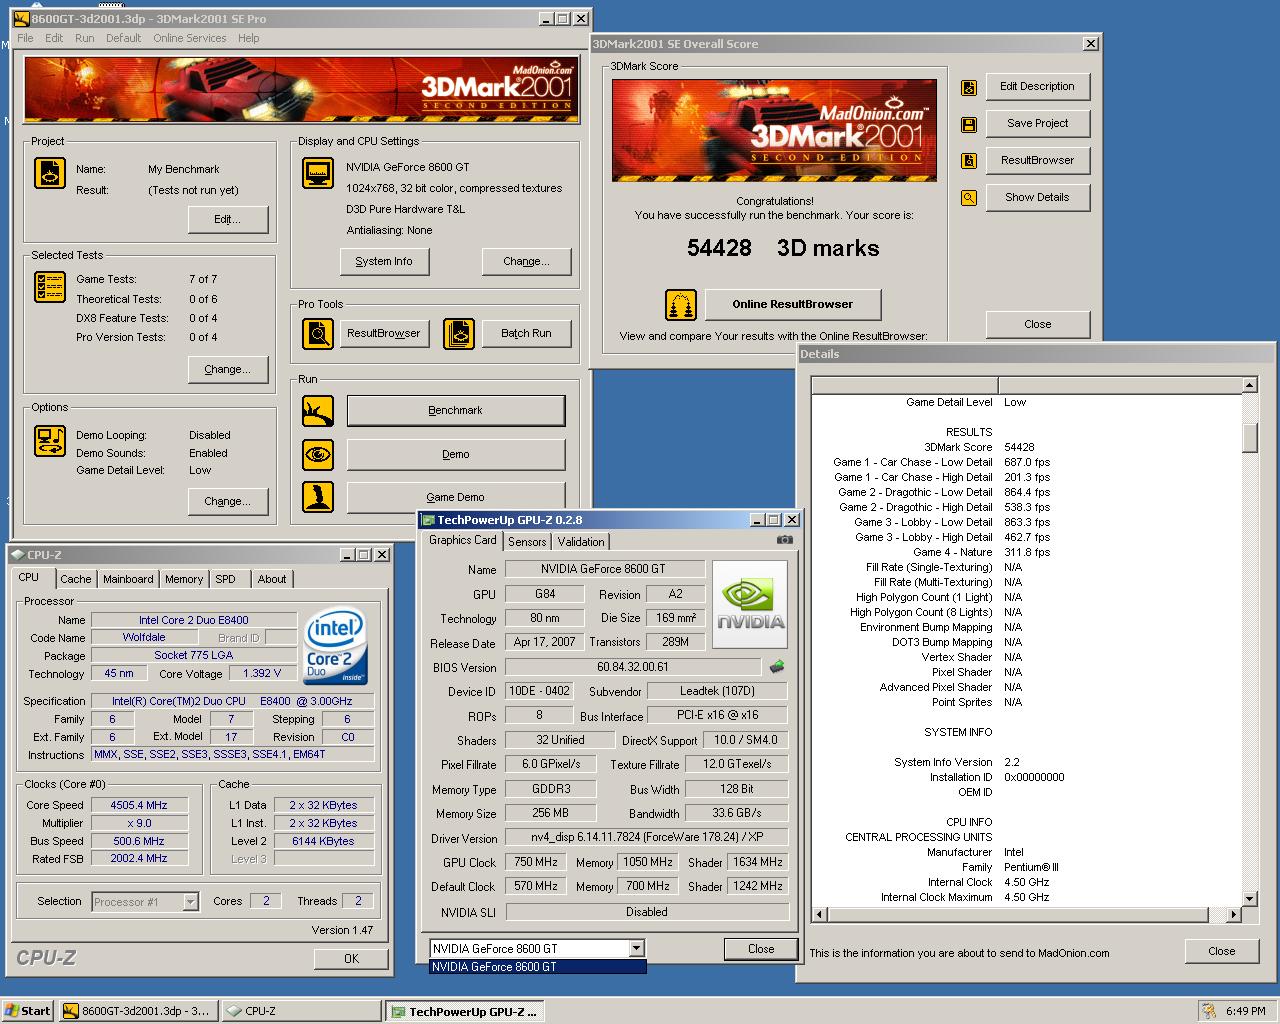Click the Save Project button
Viewport: 1280px width, 1024px height.
[x=1037, y=123]
